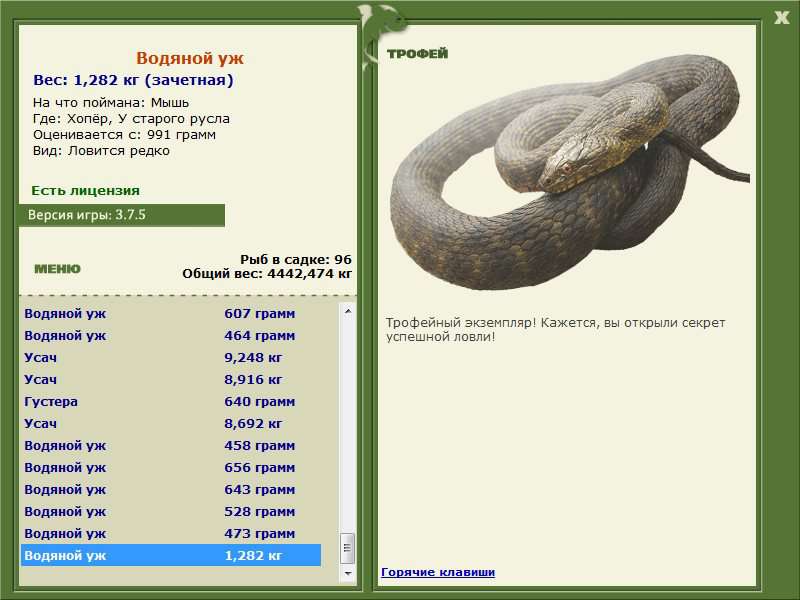Click the Водяной уж title
The image size is (800, 600).
[x=190, y=58]
